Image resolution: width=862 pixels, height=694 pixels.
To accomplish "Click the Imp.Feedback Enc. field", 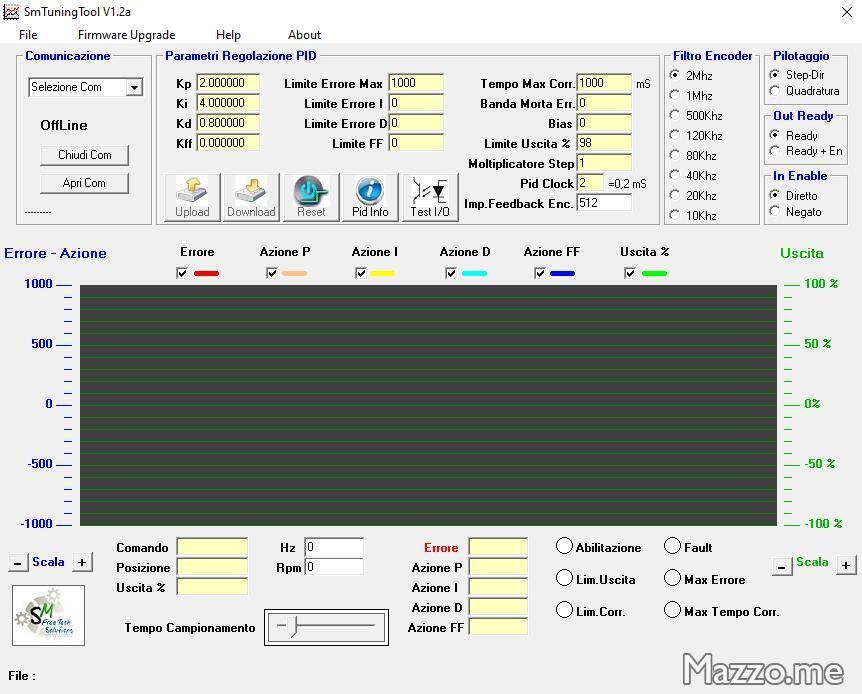I will click(x=604, y=203).
